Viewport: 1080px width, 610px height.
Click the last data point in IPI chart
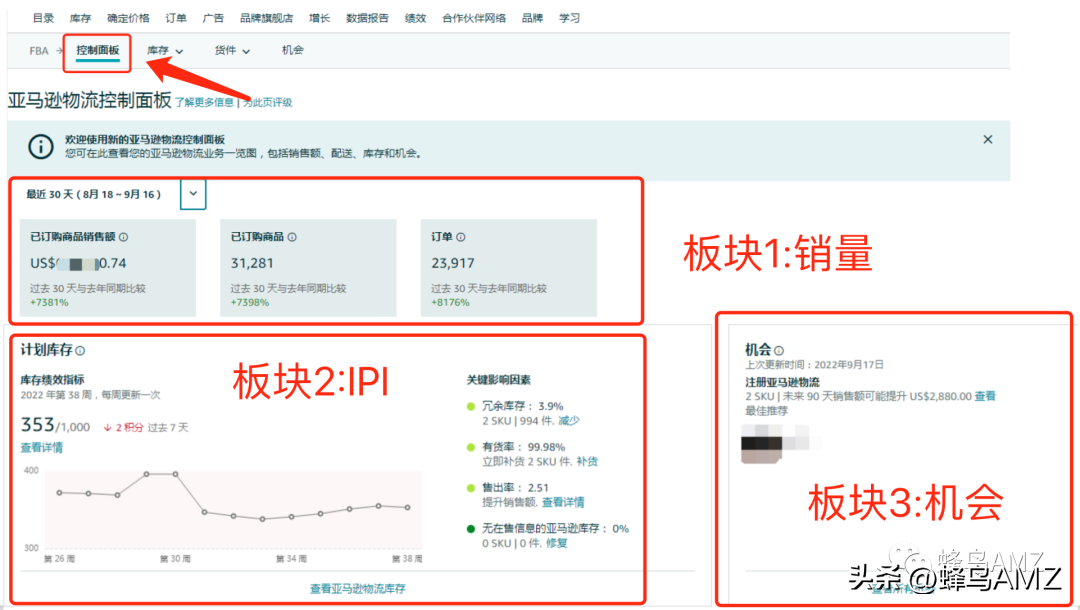coord(408,507)
